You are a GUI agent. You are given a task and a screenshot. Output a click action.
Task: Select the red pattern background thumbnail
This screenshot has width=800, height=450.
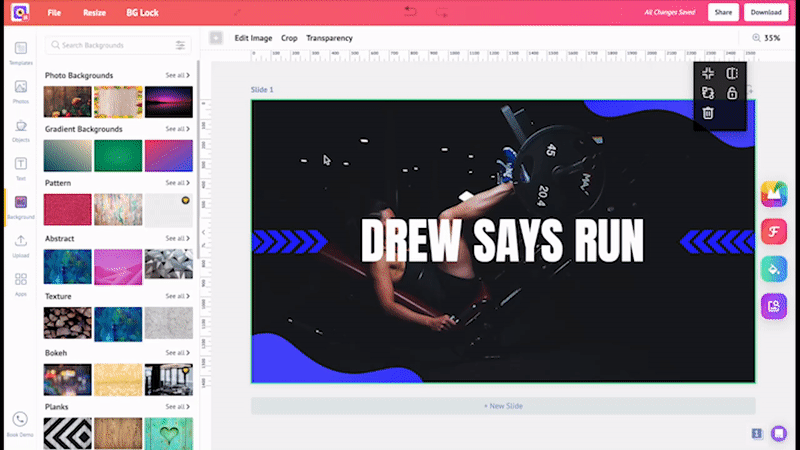pyautogui.click(x=67, y=210)
